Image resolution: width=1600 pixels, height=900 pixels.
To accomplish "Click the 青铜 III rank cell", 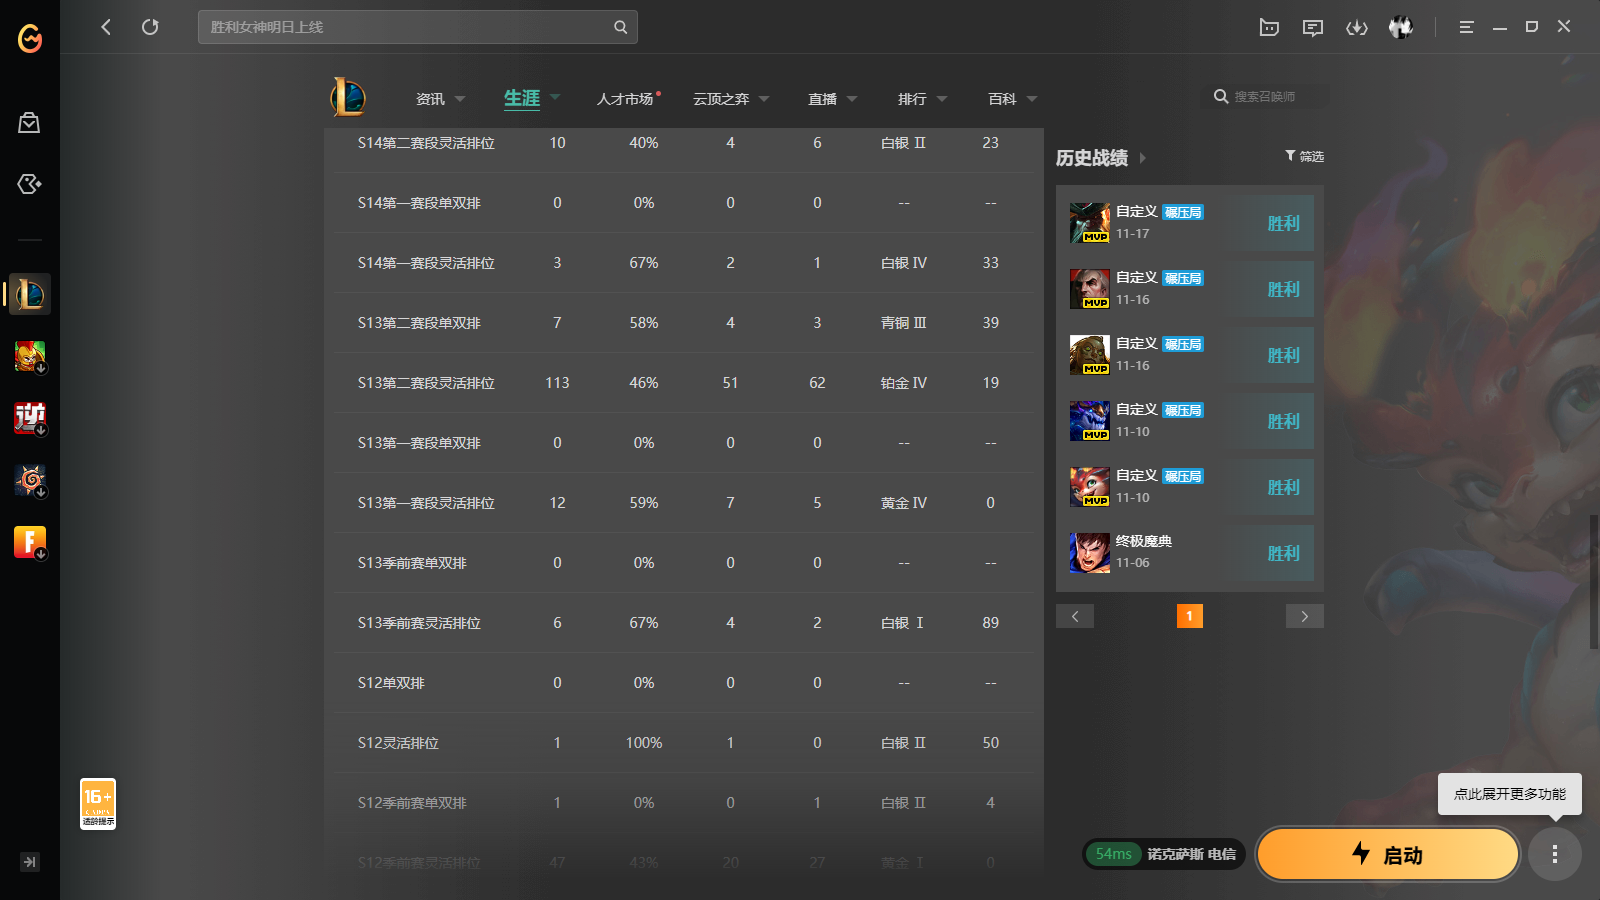I will pyautogui.click(x=904, y=323).
